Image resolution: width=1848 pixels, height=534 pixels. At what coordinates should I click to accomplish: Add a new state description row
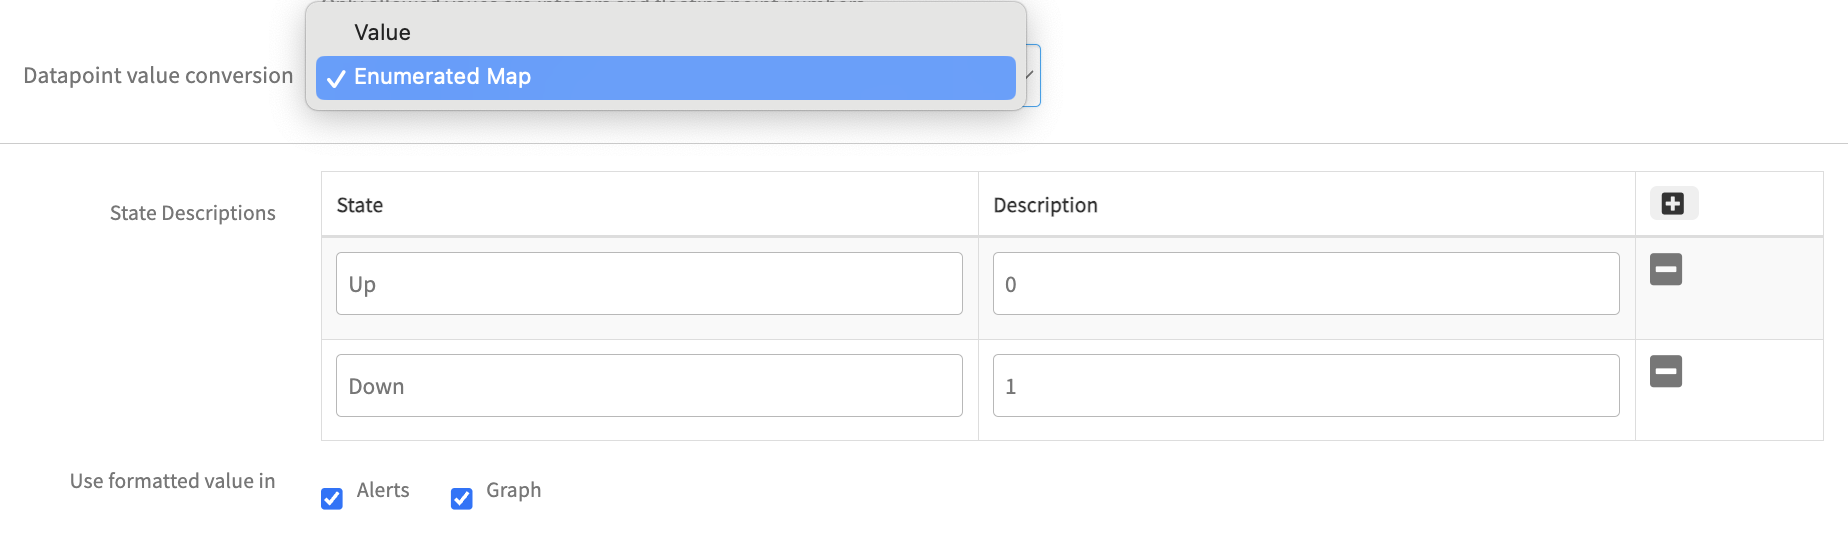(1673, 204)
